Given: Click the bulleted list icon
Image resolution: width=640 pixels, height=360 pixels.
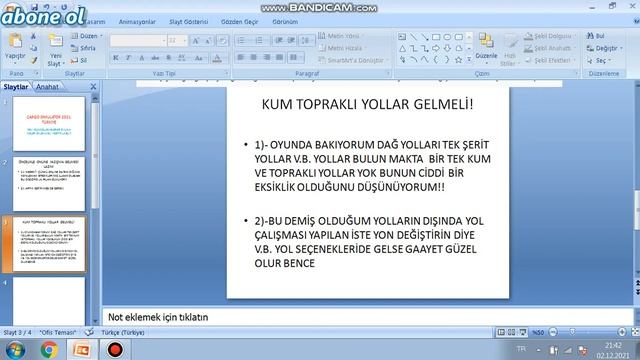Looking at the screenshot, I should [x=241, y=40].
